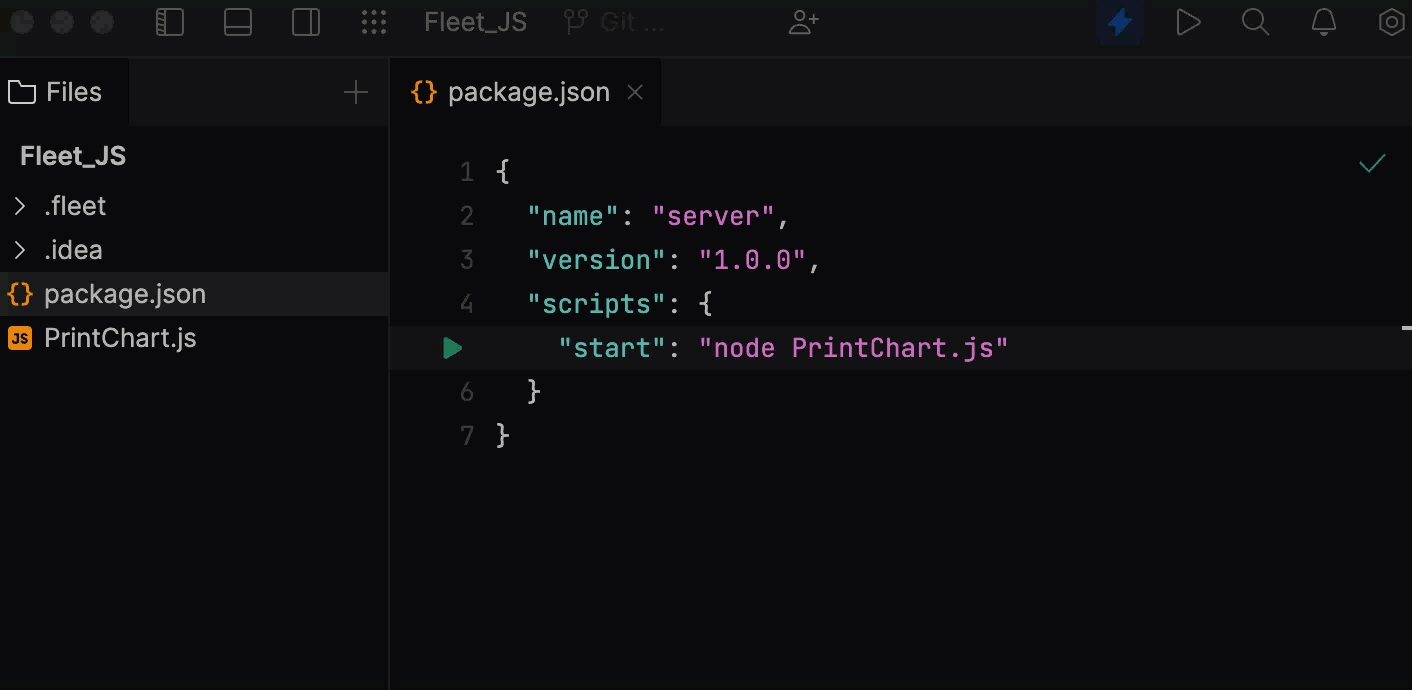
Task: Open Fleet settings gear
Action: (x=1391, y=22)
